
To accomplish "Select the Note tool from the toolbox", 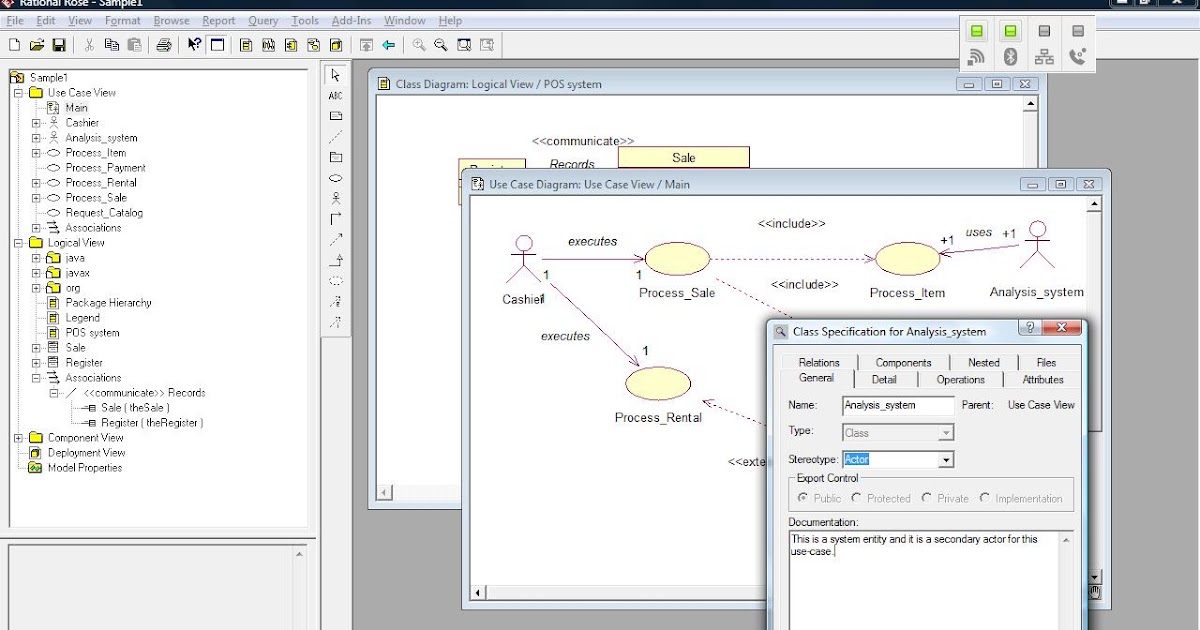I will tap(336, 114).
